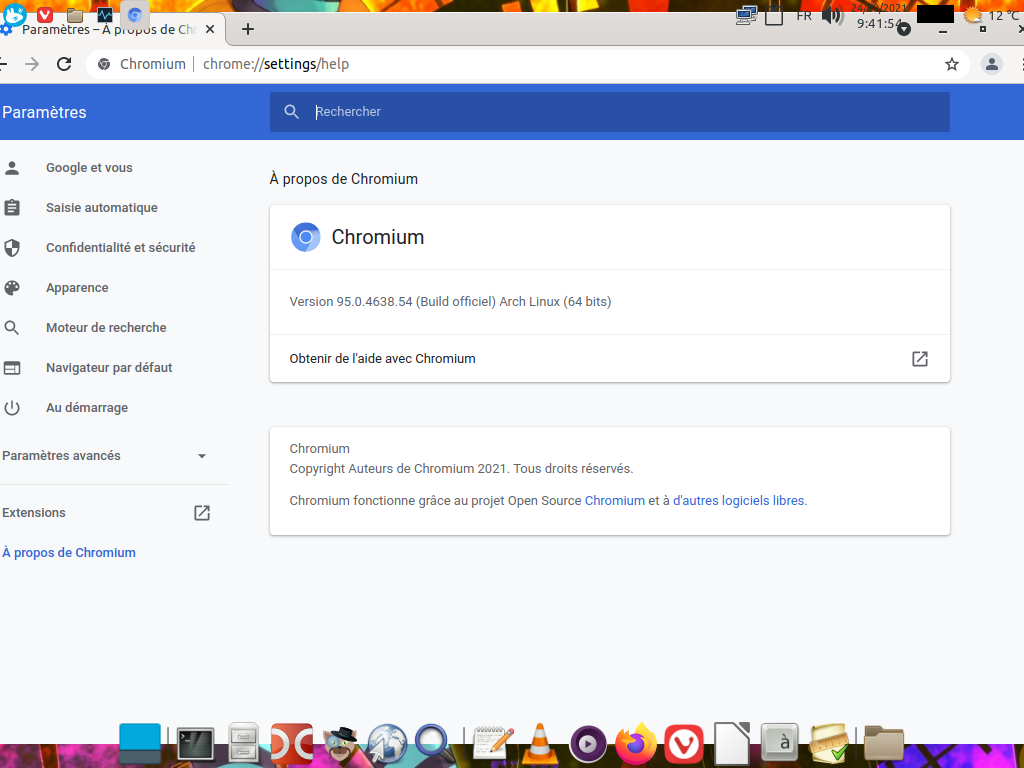Click external-link icon beside Obtenir de l'aide
This screenshot has height=768, width=1024.
tap(920, 359)
